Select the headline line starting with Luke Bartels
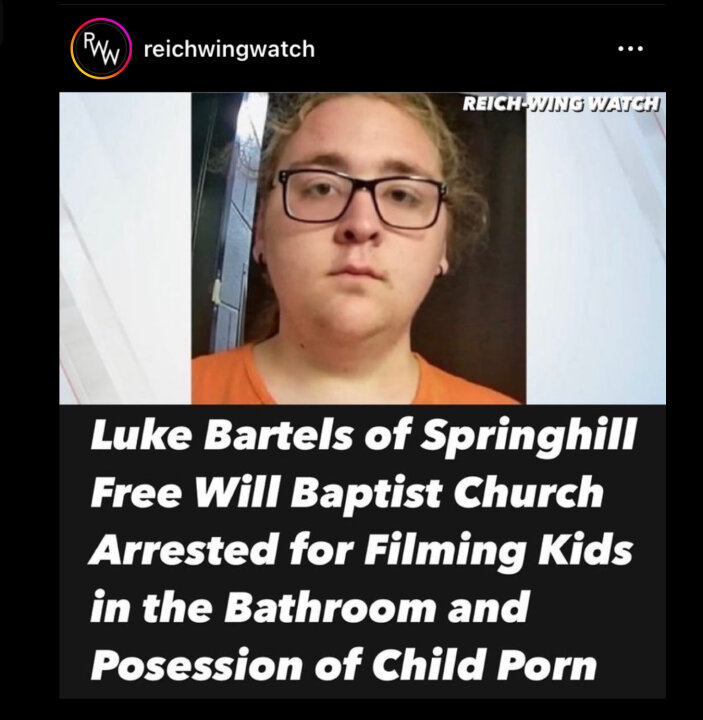Screen dimensions: 703x720 point(363,436)
